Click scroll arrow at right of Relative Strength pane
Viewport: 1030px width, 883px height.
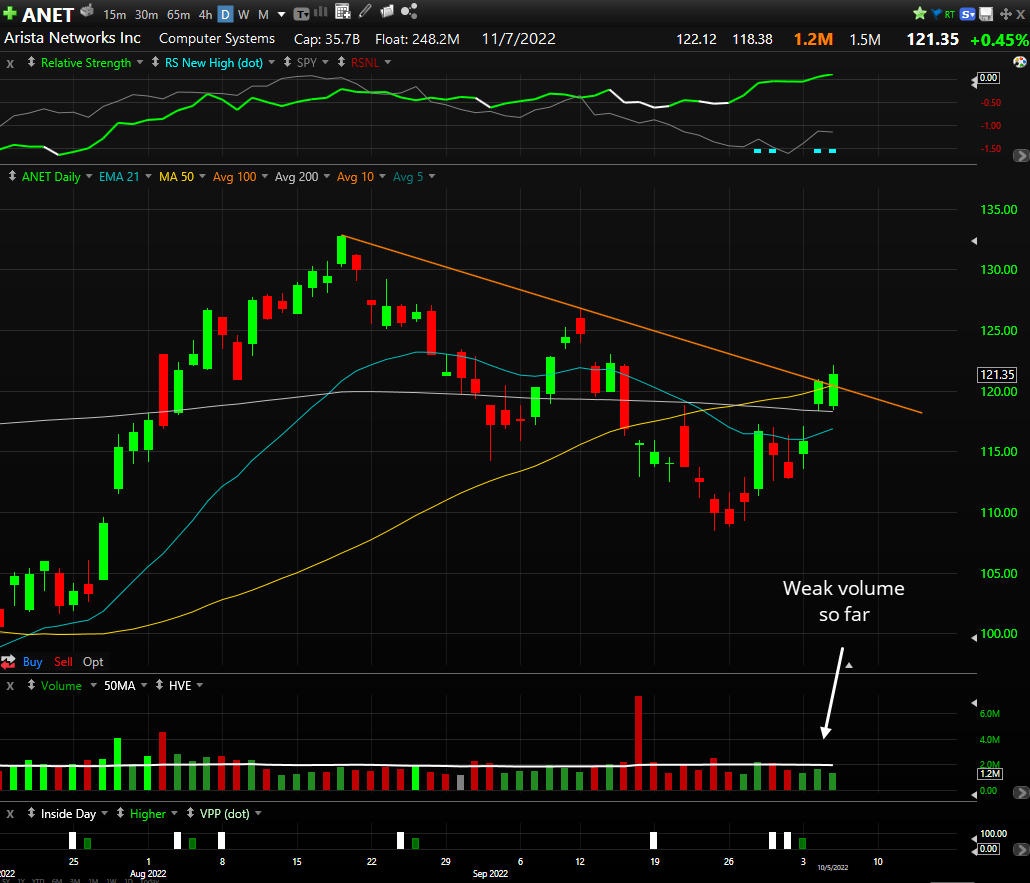pos(1021,156)
